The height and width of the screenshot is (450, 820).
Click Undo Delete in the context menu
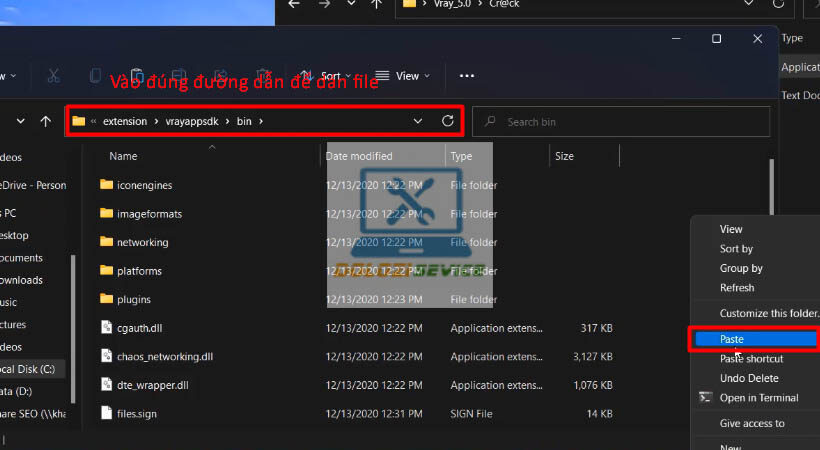pyautogui.click(x=749, y=378)
